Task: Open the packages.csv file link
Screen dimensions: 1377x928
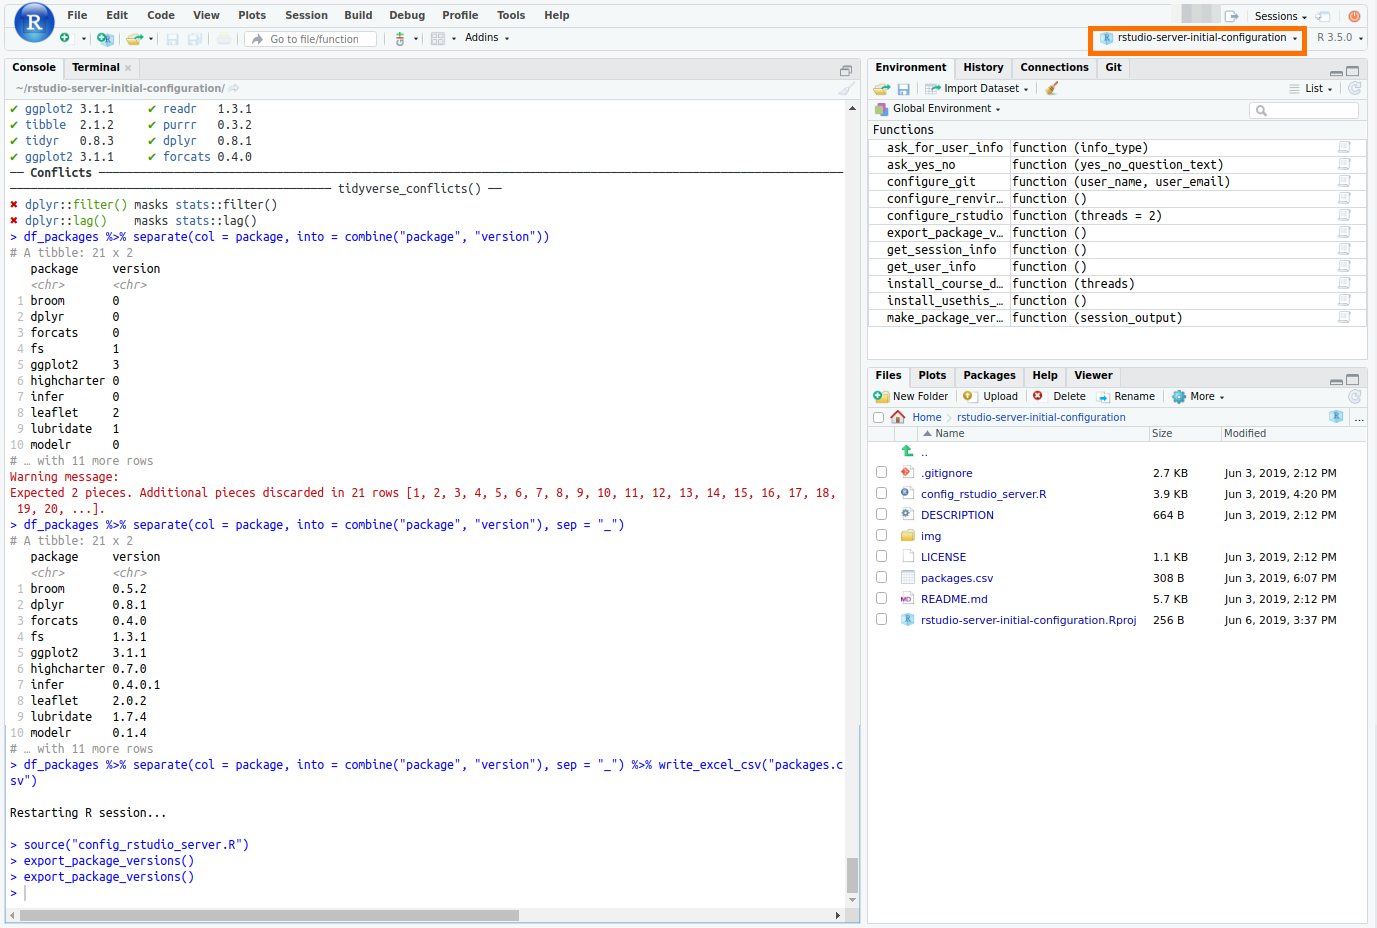Action: point(957,578)
